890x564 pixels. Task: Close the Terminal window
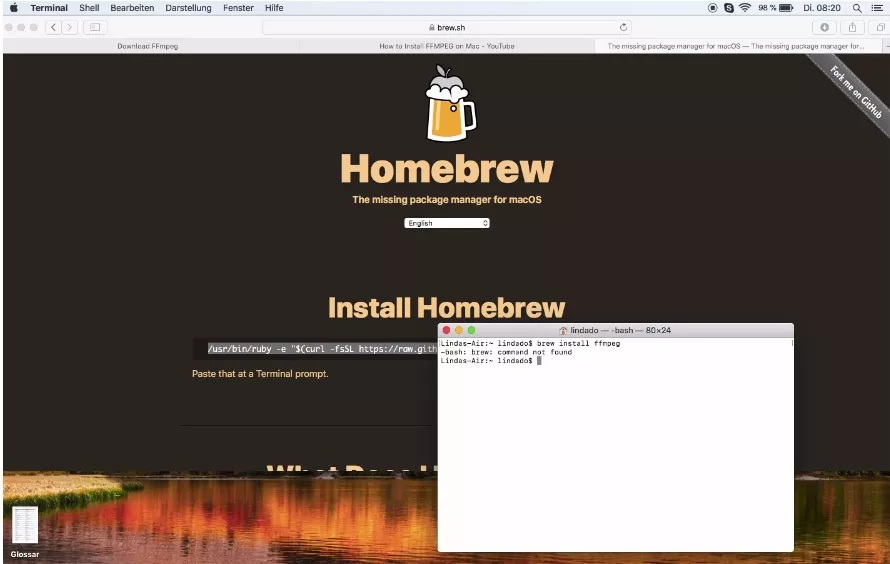click(446, 330)
